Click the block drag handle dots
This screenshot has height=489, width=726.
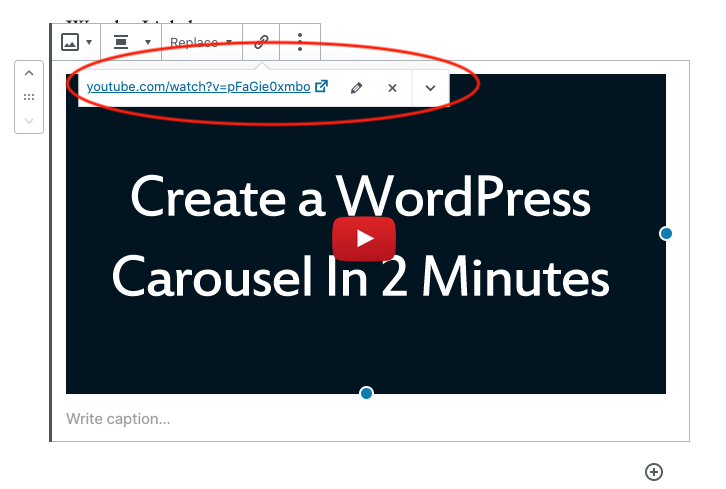[29, 97]
